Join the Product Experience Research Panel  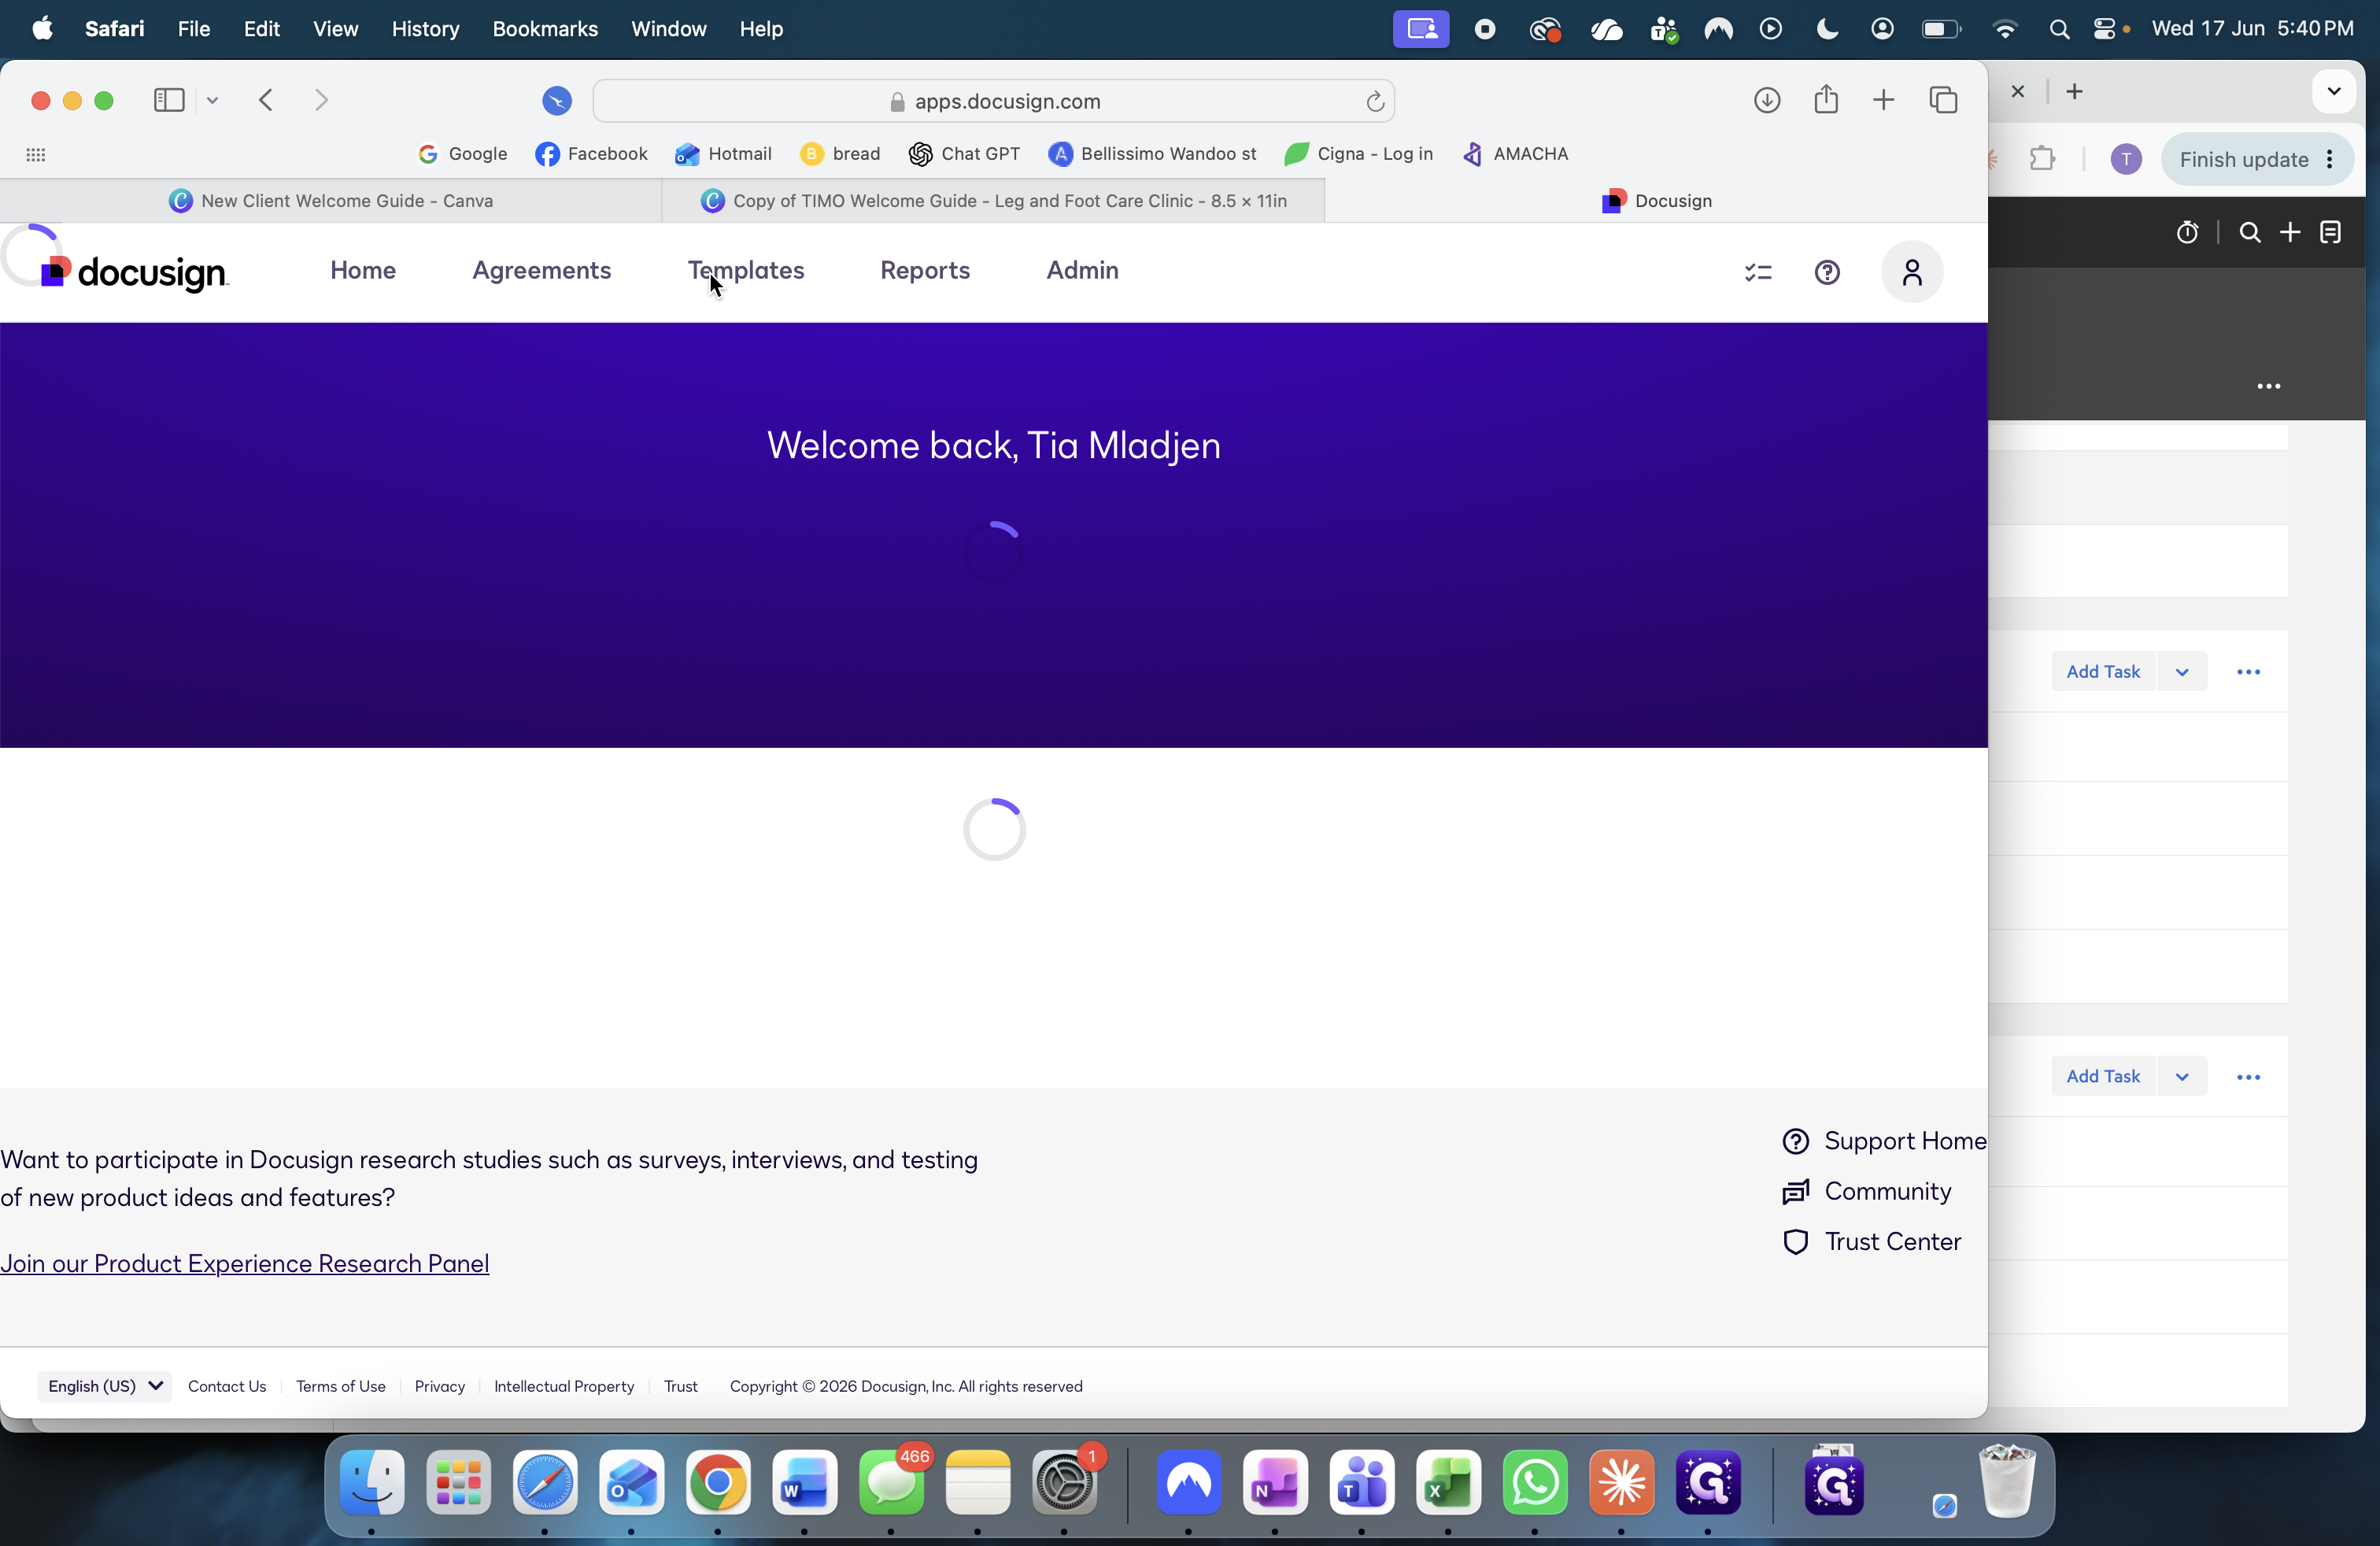pyautogui.click(x=245, y=1263)
